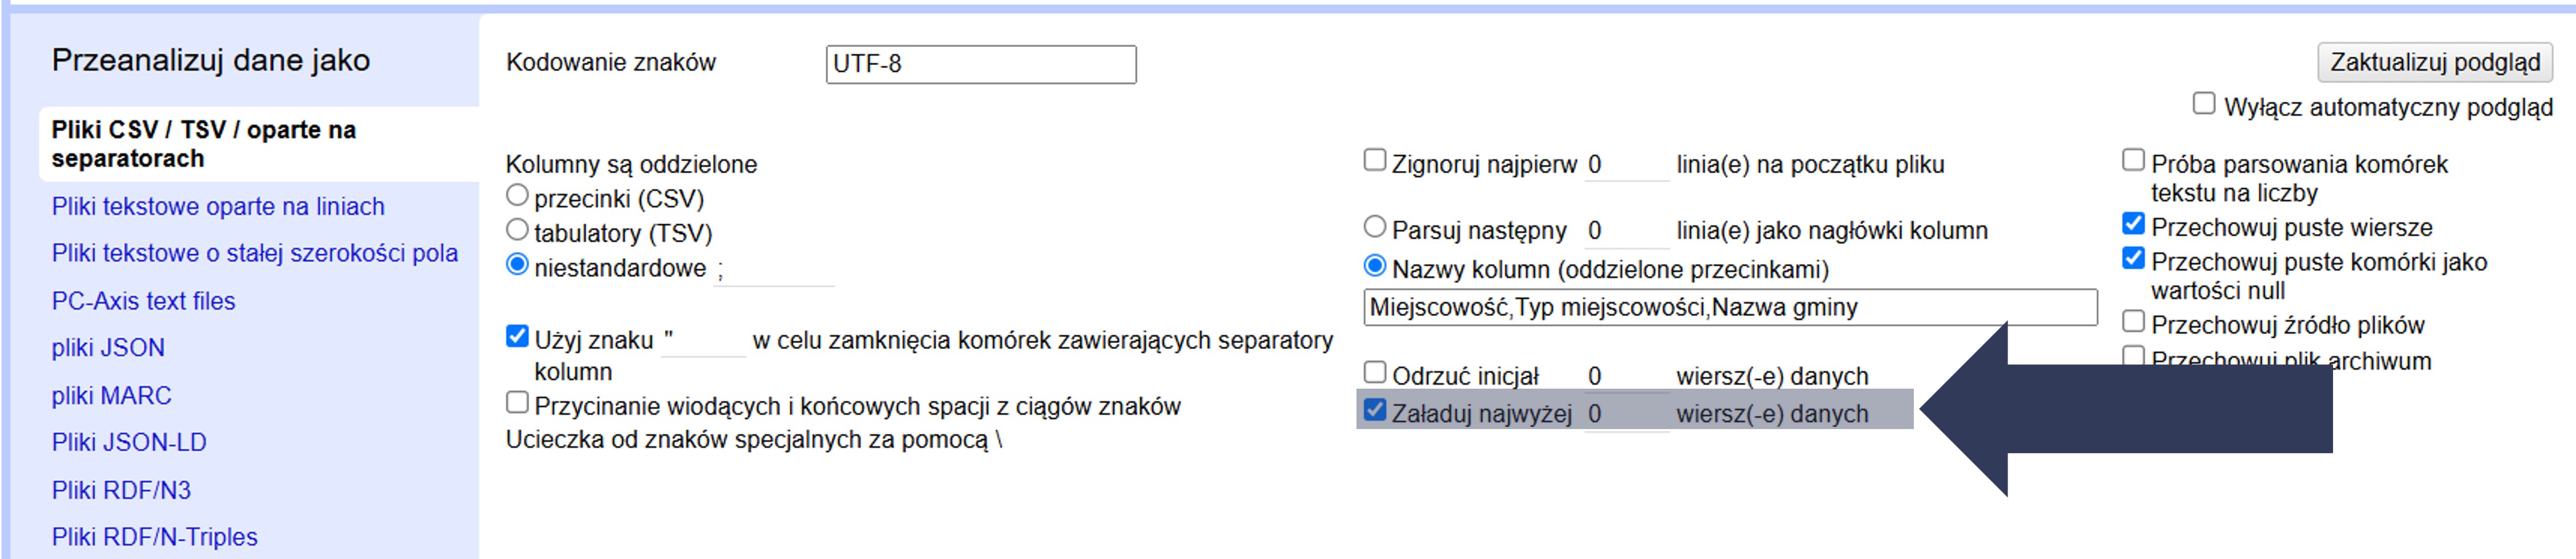Click the column names text field
Screen dimensions: 2576x559
[1729, 308]
